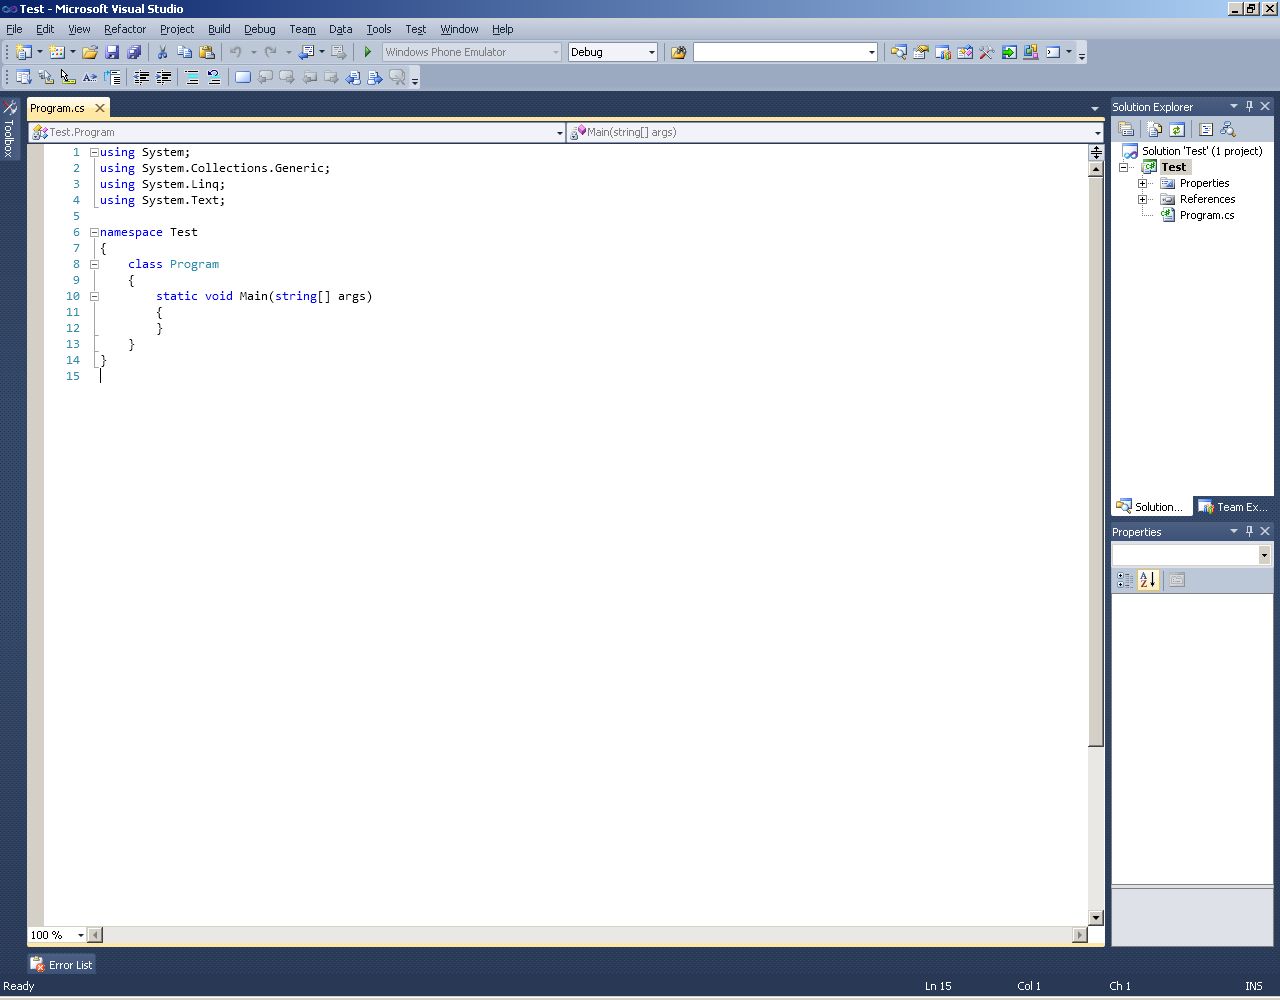Viewport: 1280px width, 1000px height.
Task: Open the Extension Manager toolbar icon
Action: pyautogui.click(x=1031, y=52)
